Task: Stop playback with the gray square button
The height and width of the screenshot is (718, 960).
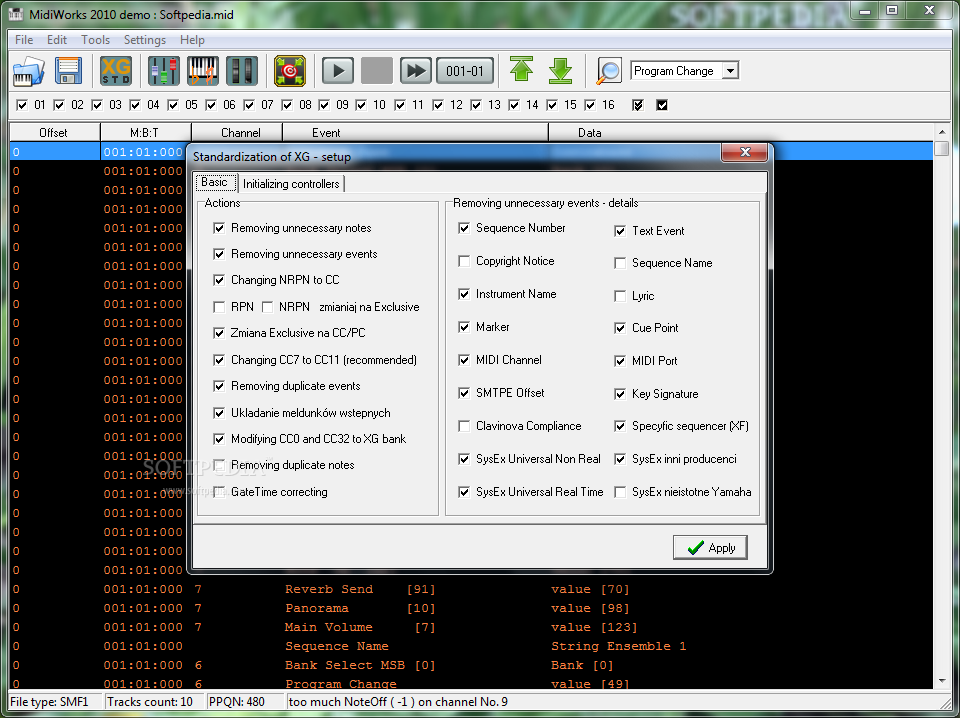Action: [377, 71]
